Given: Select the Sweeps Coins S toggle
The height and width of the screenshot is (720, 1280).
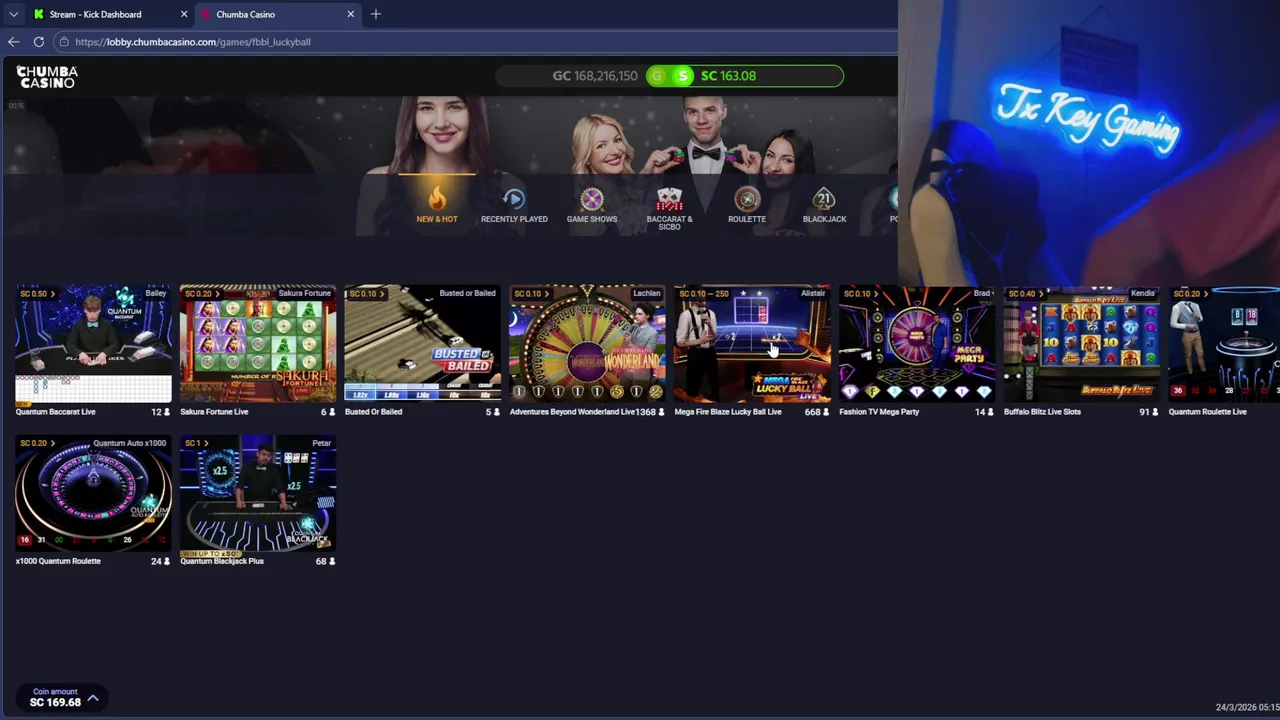Looking at the screenshot, I should [x=683, y=76].
